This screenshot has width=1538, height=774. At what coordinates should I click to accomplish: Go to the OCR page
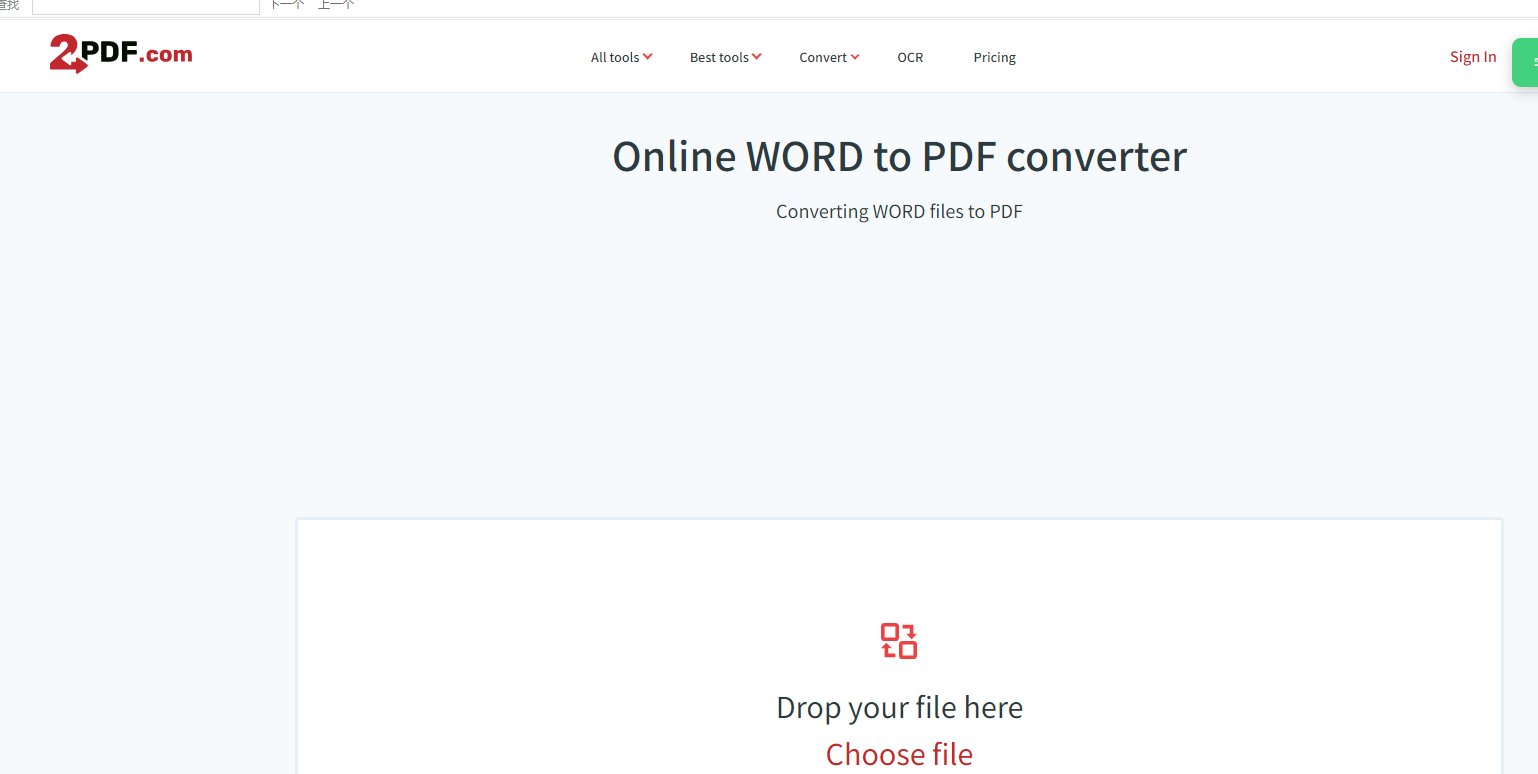910,58
